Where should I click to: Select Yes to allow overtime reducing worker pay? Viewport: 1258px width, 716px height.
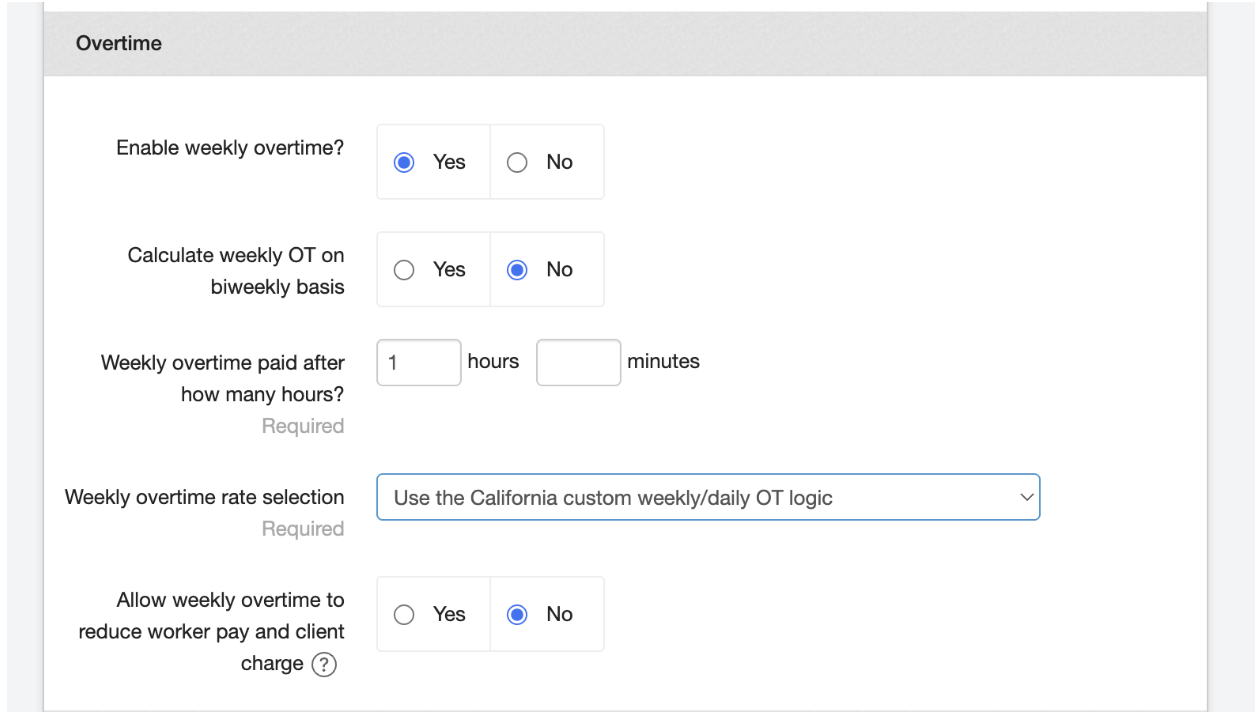click(x=404, y=614)
